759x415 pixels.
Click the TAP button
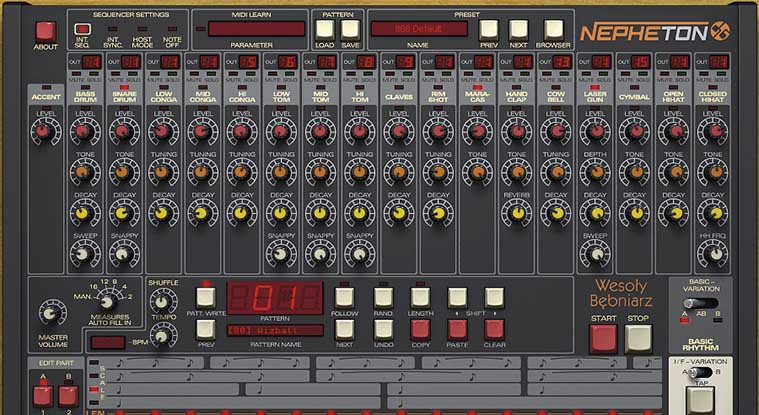pos(700,401)
